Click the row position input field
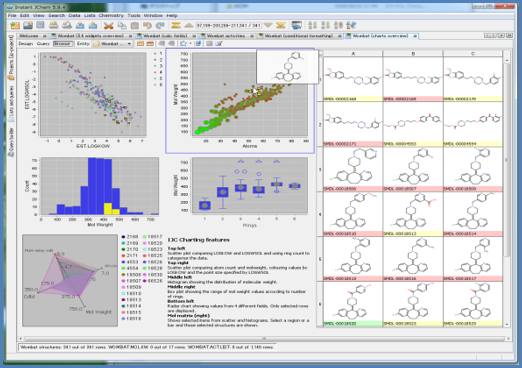The width and height of the screenshot is (522, 368). [x=228, y=25]
